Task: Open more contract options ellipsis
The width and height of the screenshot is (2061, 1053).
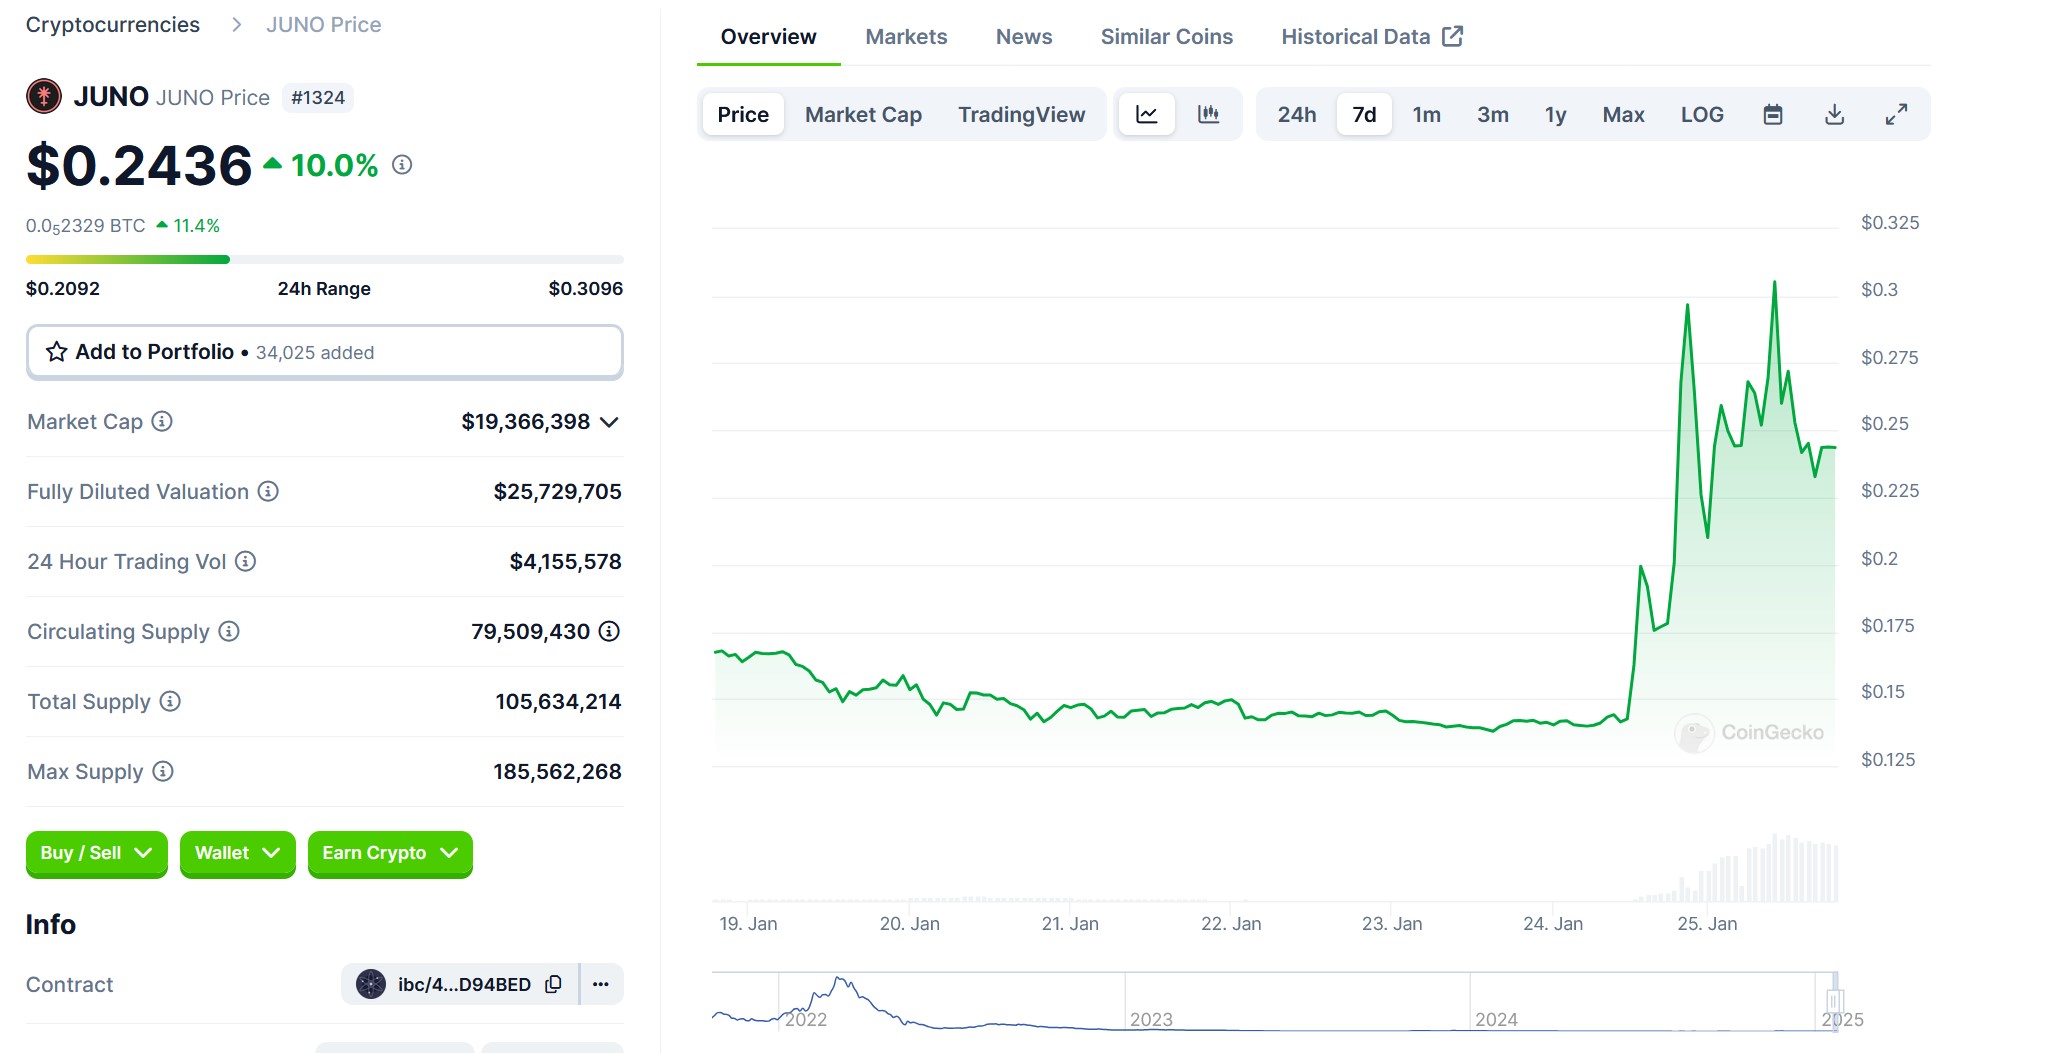Action: point(601,984)
